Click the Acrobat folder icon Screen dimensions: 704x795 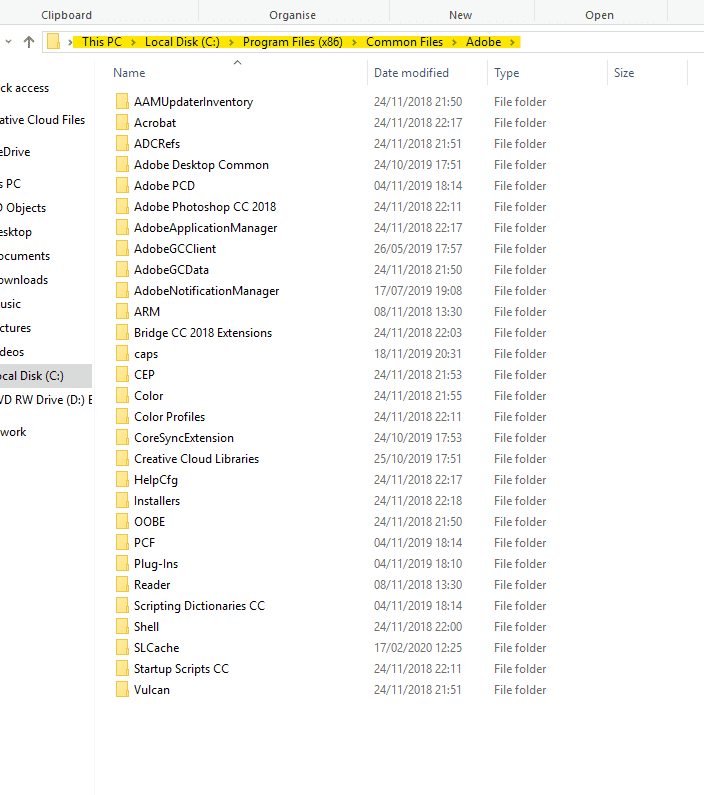[x=122, y=122]
